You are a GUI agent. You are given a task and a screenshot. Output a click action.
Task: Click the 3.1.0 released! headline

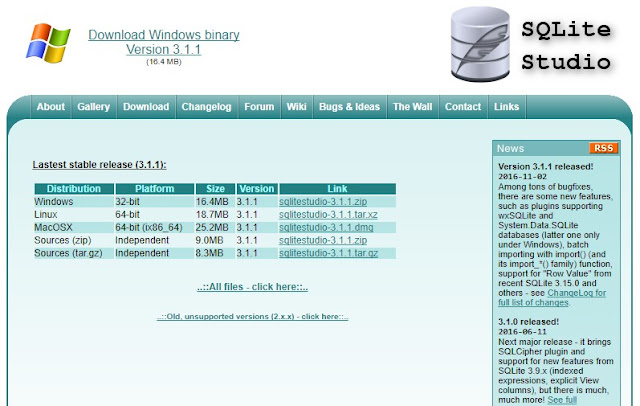[x=529, y=322]
